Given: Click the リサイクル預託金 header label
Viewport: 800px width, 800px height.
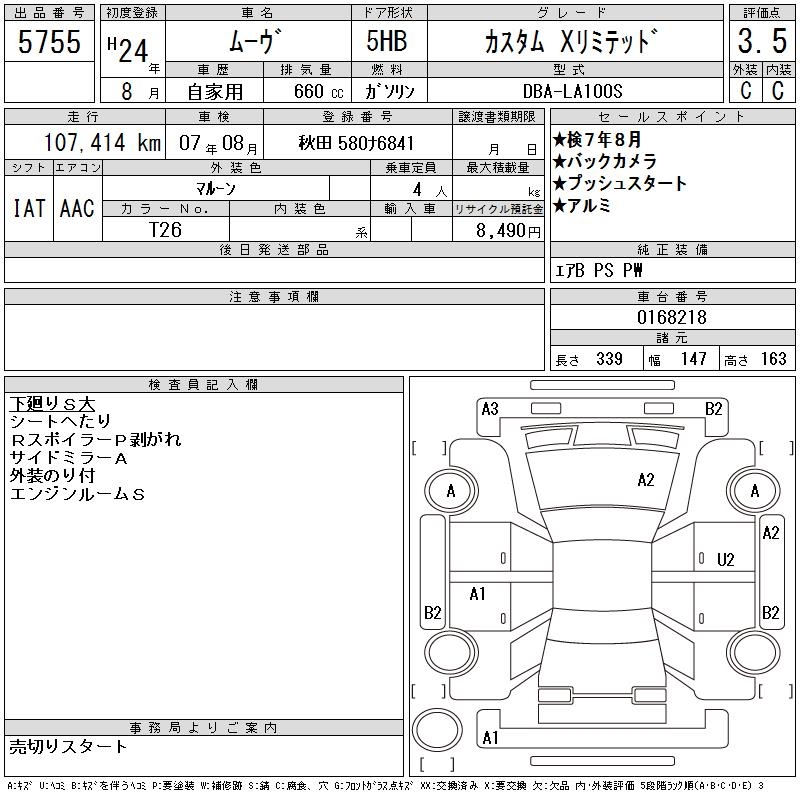Looking at the screenshot, I should 498,209.
